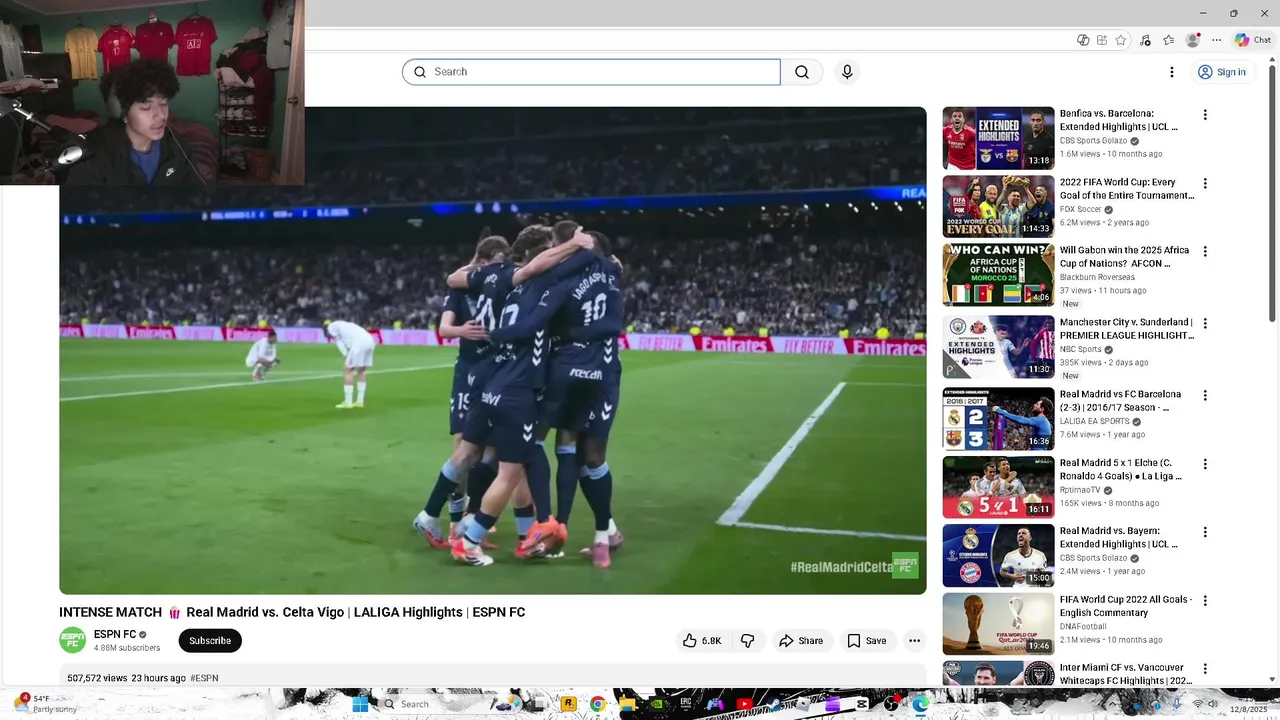Open volume control in the system tray
Viewport: 1280px width, 720px height.
point(1213,704)
